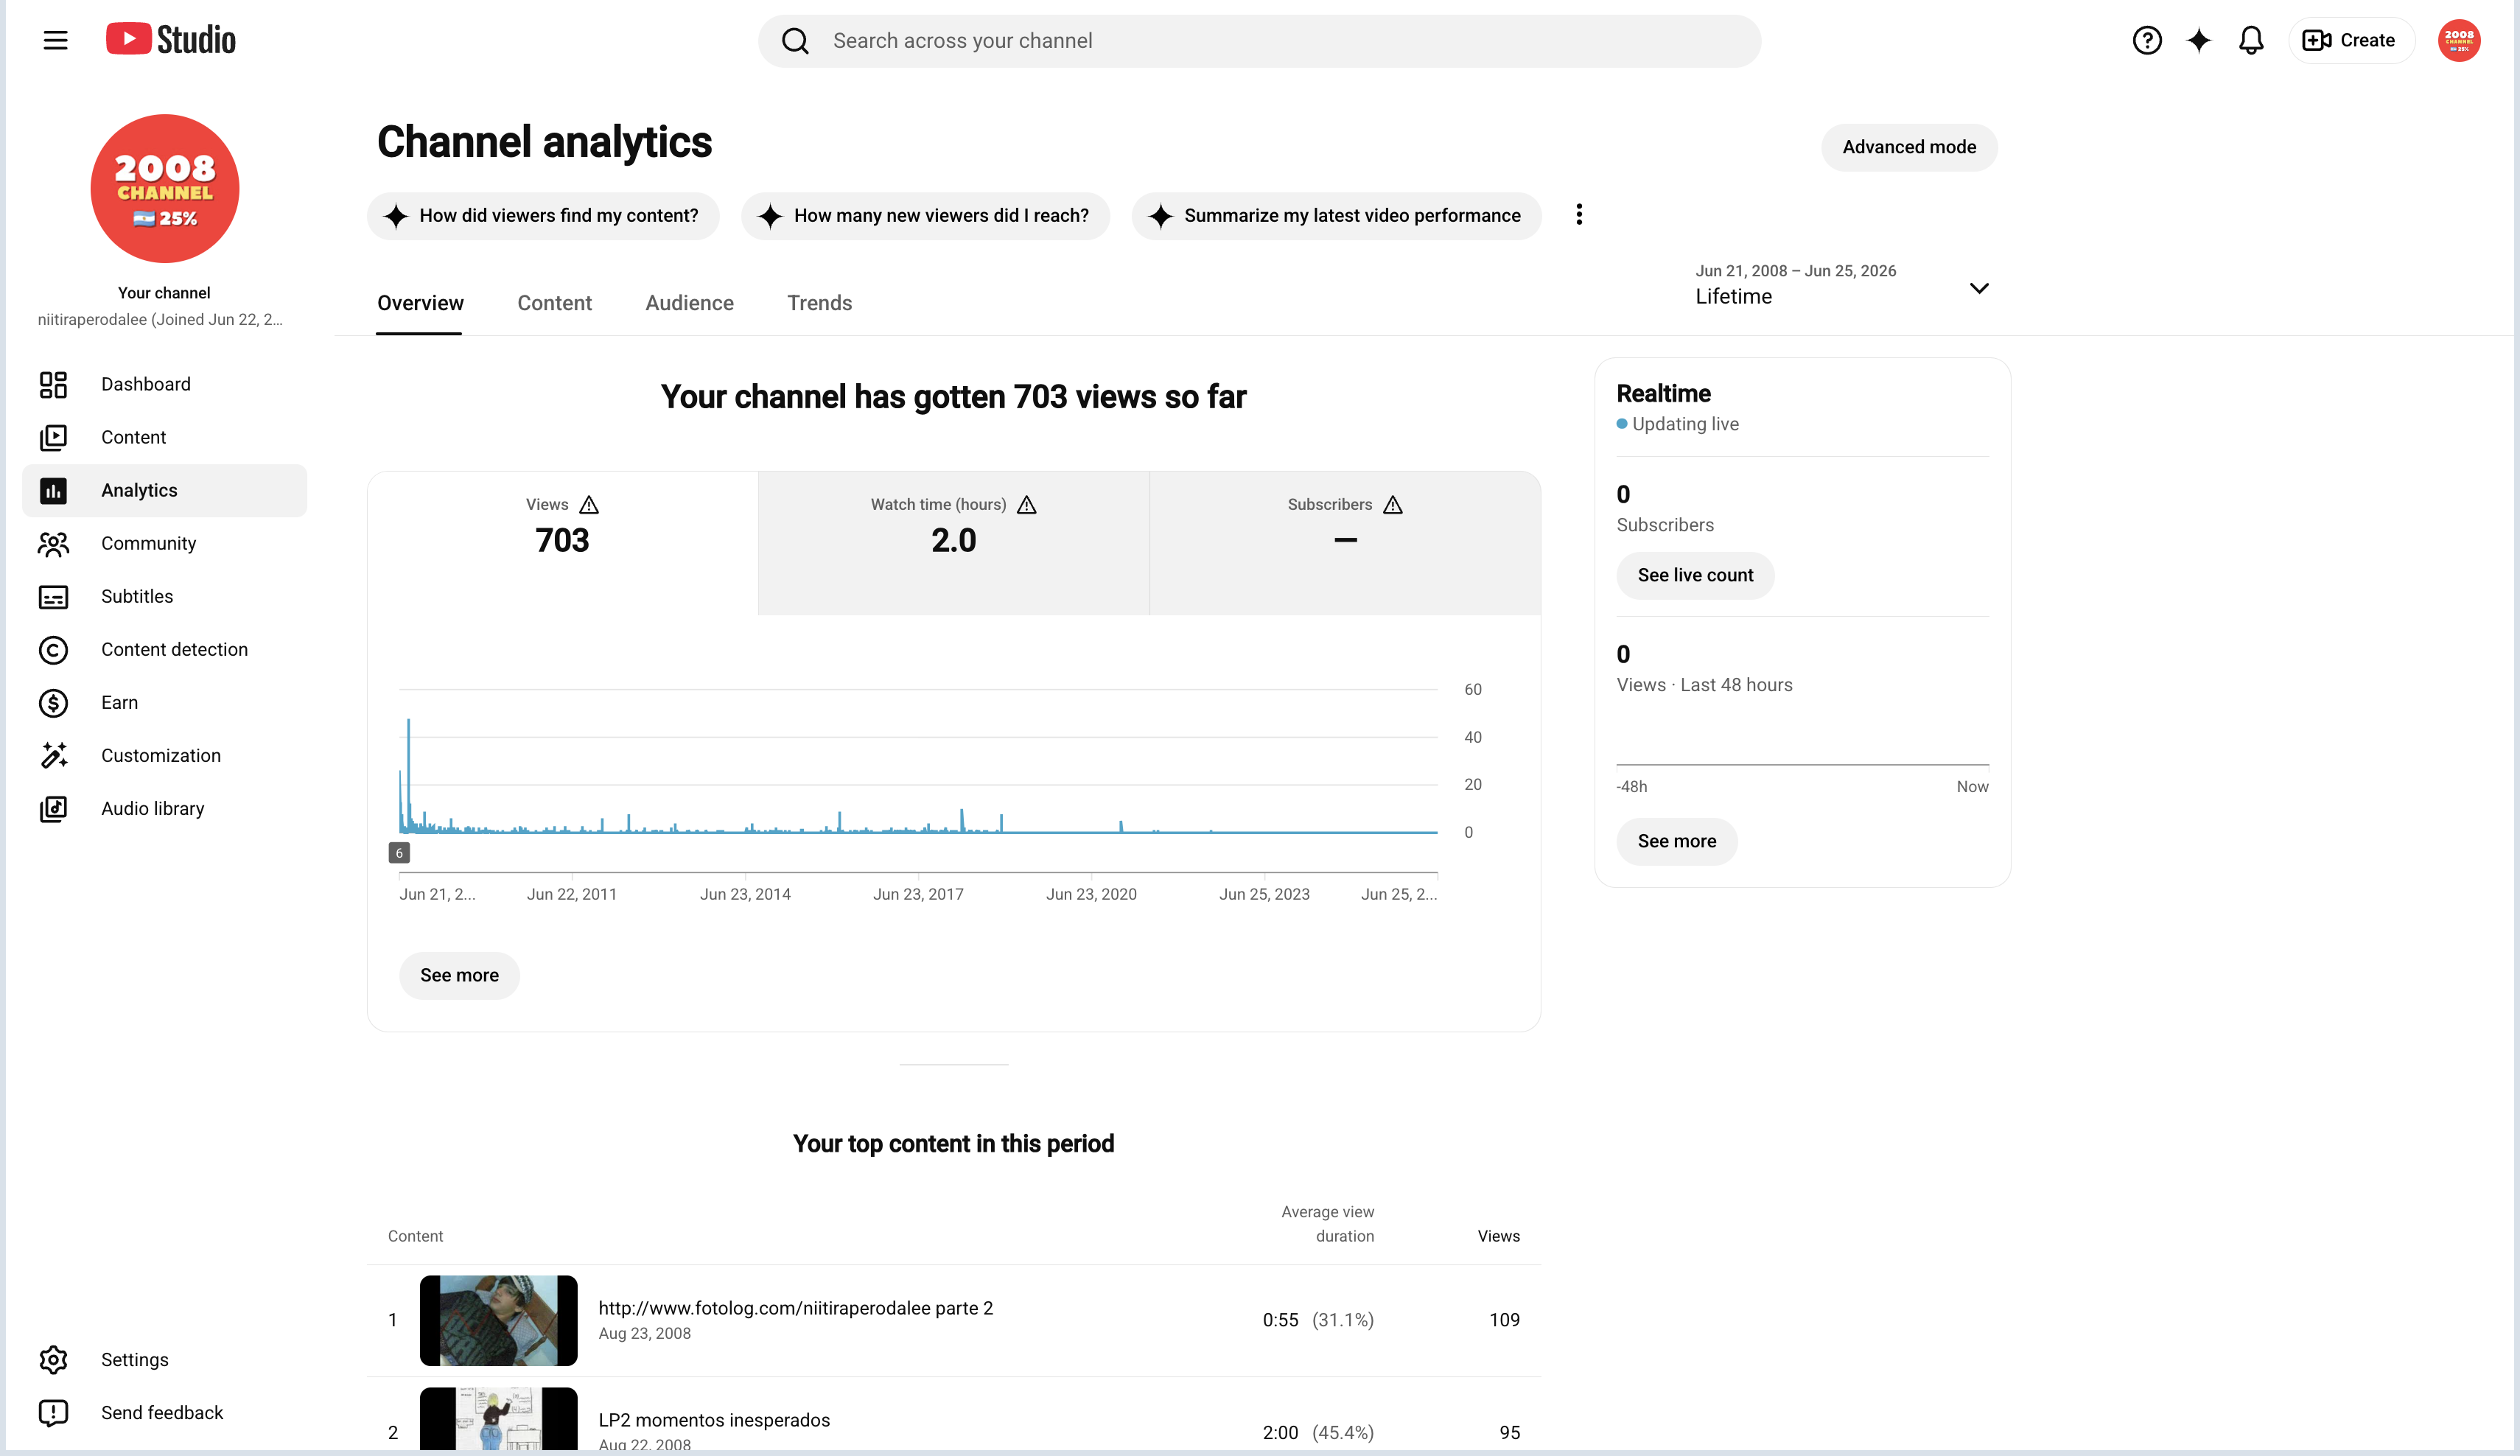Click the Dashboard menu label
This screenshot has height=1456, width=2520.
[146, 384]
